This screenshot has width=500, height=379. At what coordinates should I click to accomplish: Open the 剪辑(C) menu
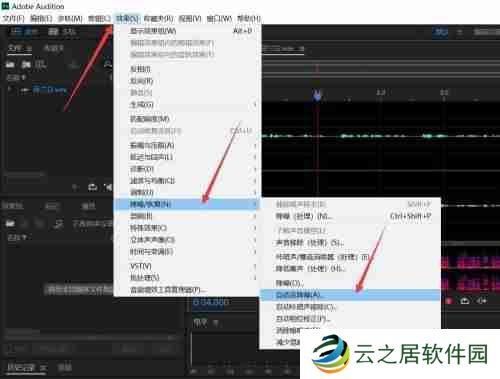coord(99,19)
